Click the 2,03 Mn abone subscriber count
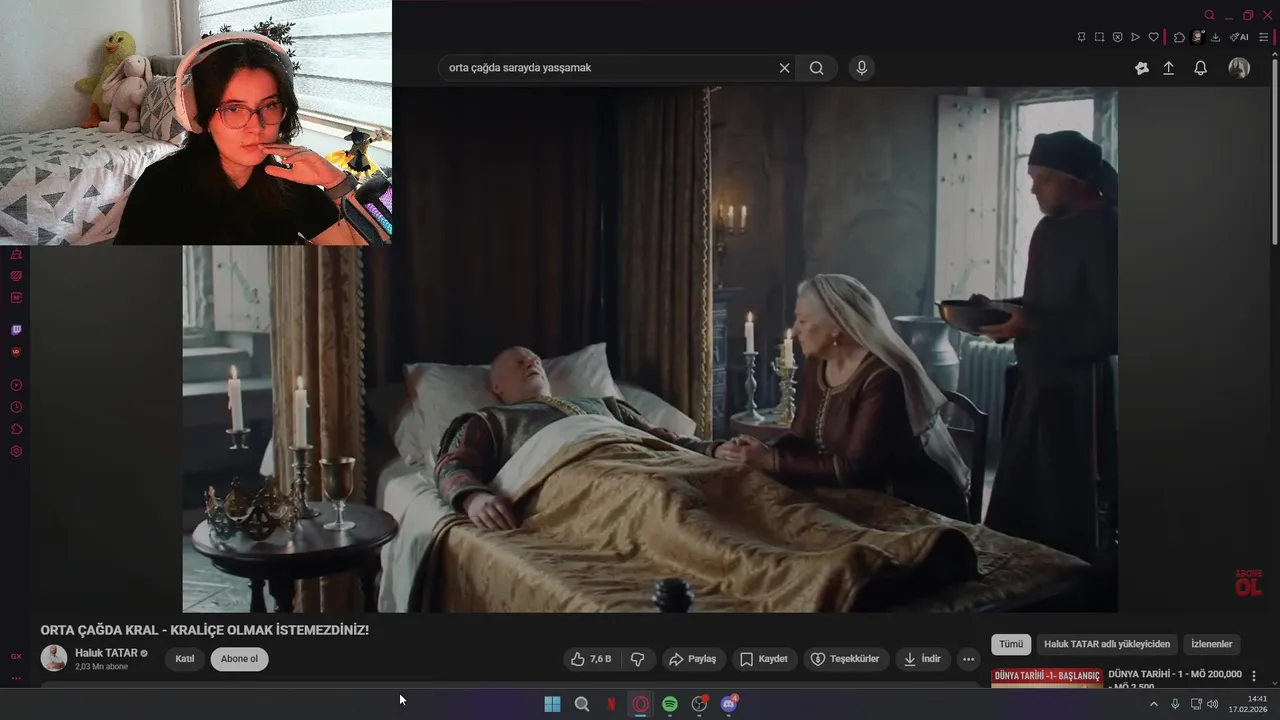This screenshot has height=720, width=1280. click(101, 667)
